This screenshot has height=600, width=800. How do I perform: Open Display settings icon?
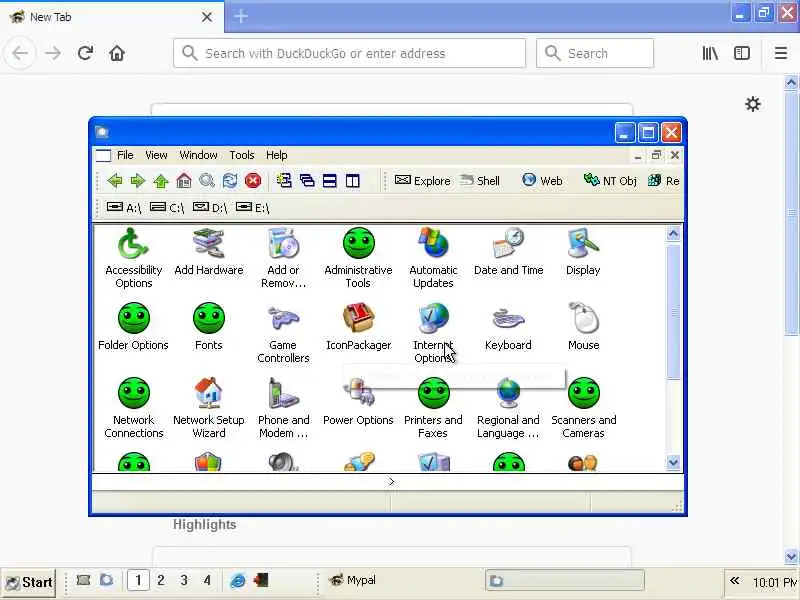point(583,252)
